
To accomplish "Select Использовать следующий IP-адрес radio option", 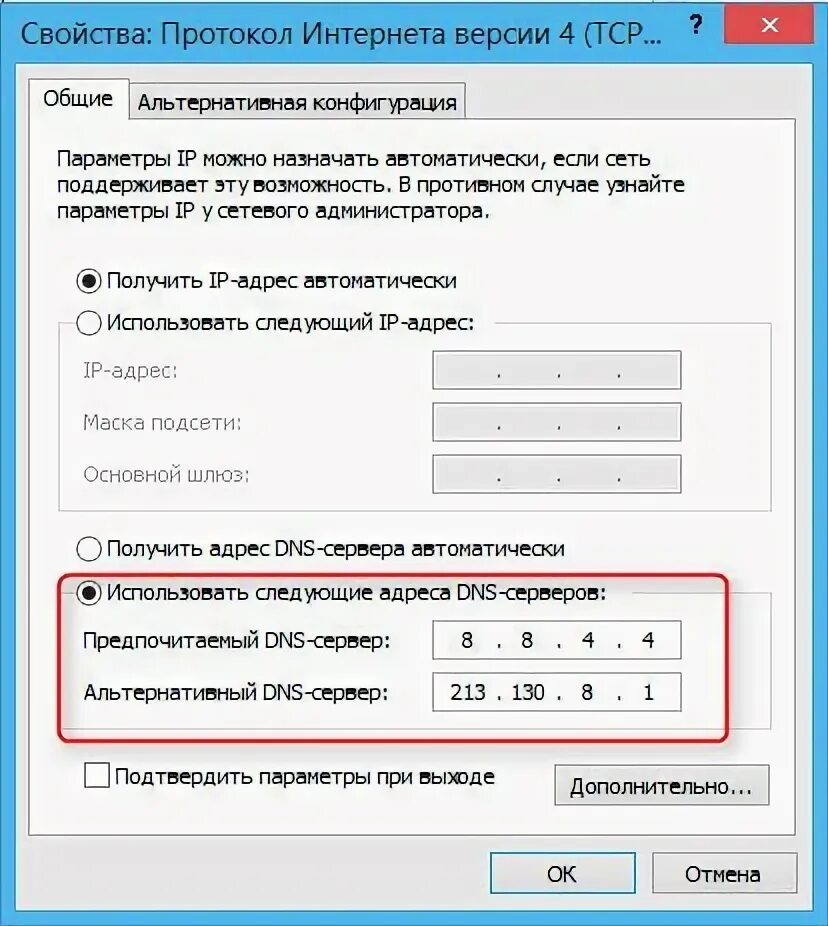I will (89, 323).
